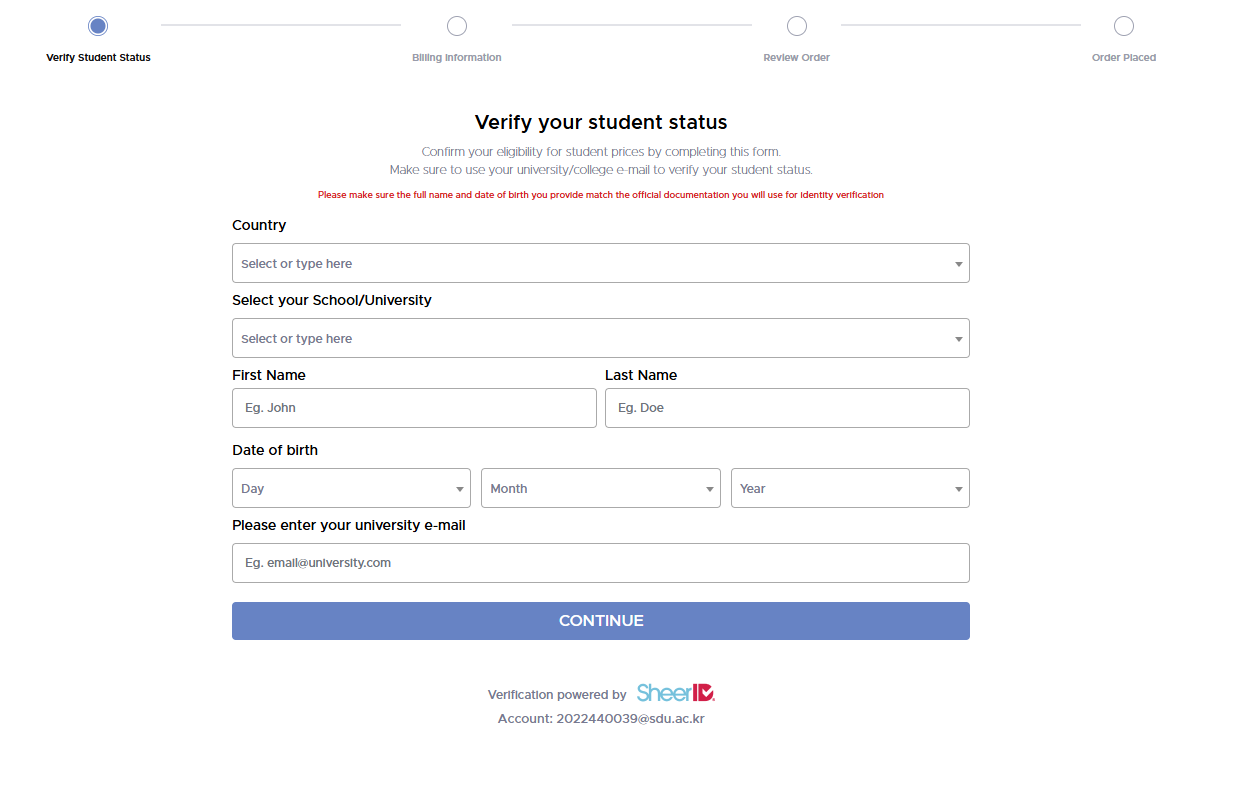The image size is (1250, 785).
Task: Select the Billing Information step label
Action: point(457,58)
